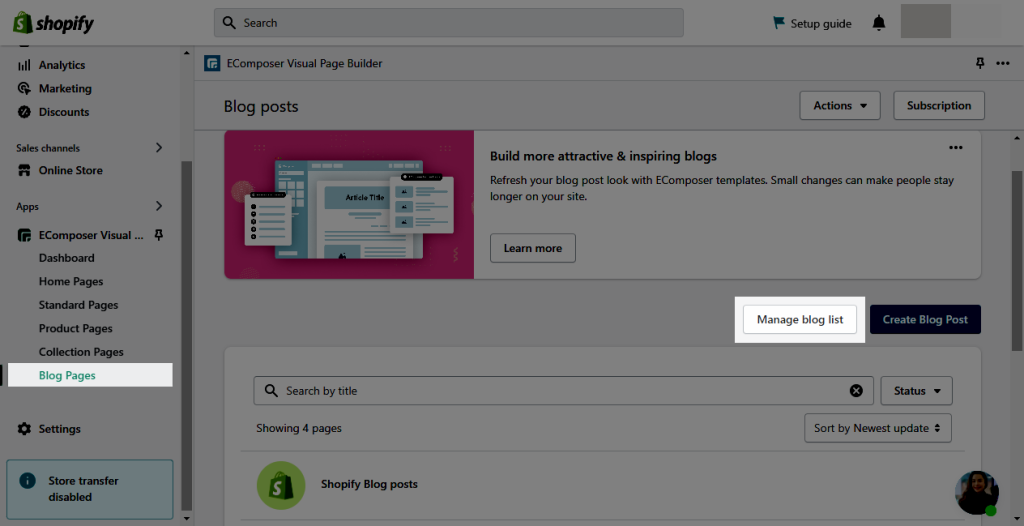Open EComposer Dashboard
The image size is (1024, 526).
(x=67, y=258)
